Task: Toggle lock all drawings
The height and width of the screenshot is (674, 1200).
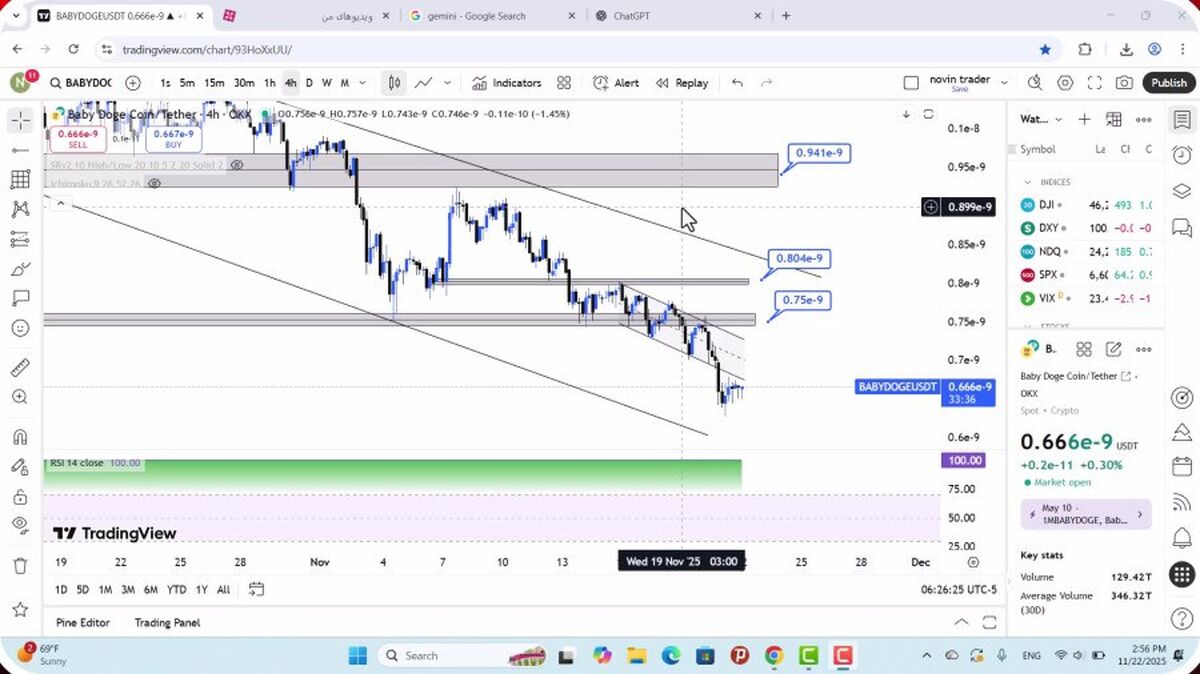Action: (20, 496)
